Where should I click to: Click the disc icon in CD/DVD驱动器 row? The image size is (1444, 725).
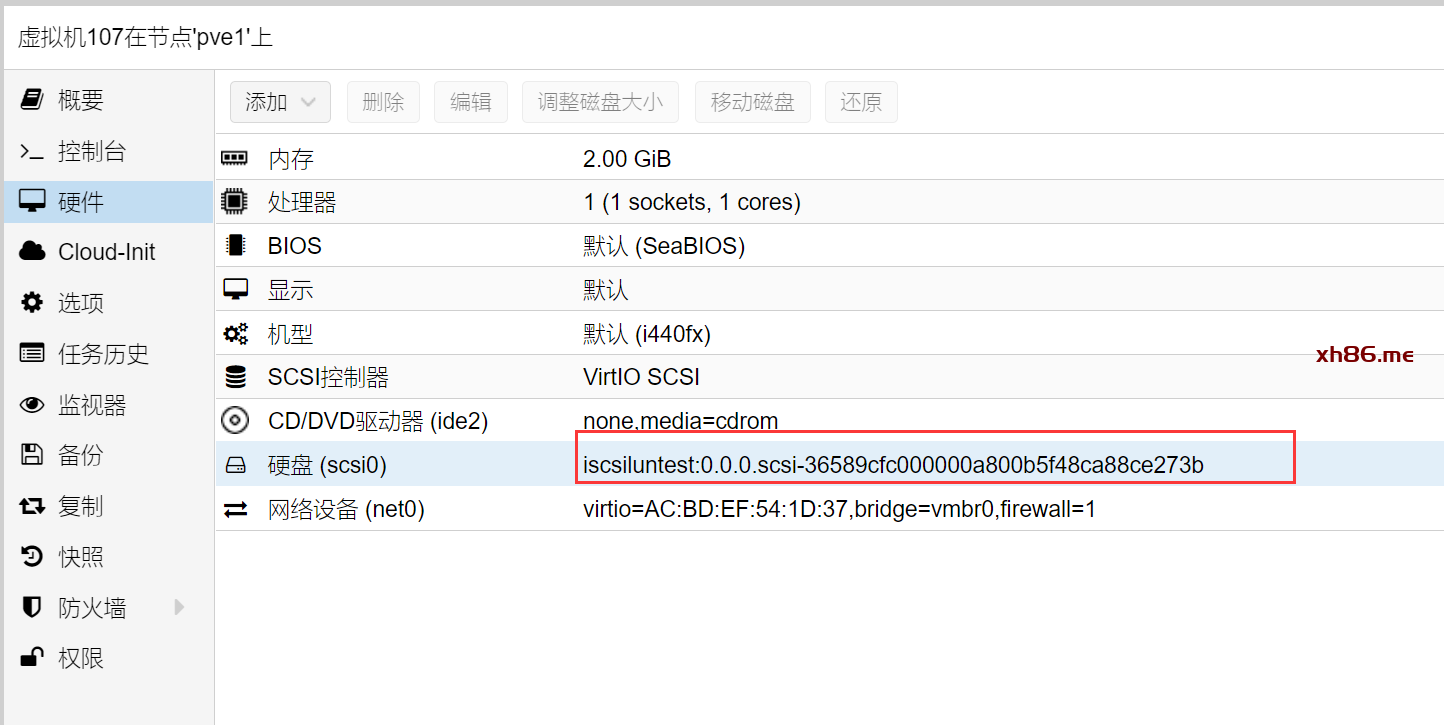[235, 421]
